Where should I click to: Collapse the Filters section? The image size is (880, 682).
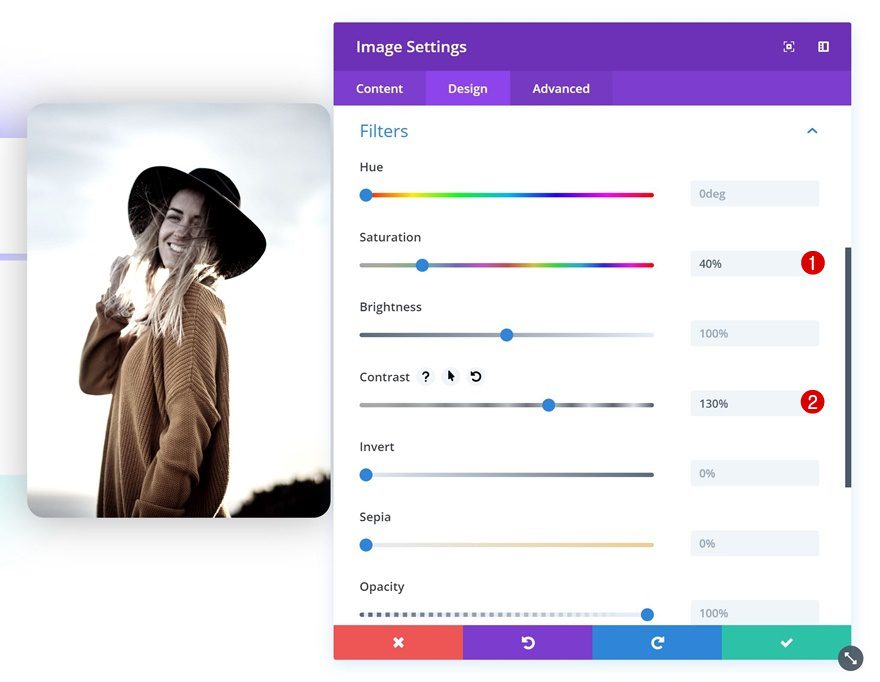click(x=813, y=130)
